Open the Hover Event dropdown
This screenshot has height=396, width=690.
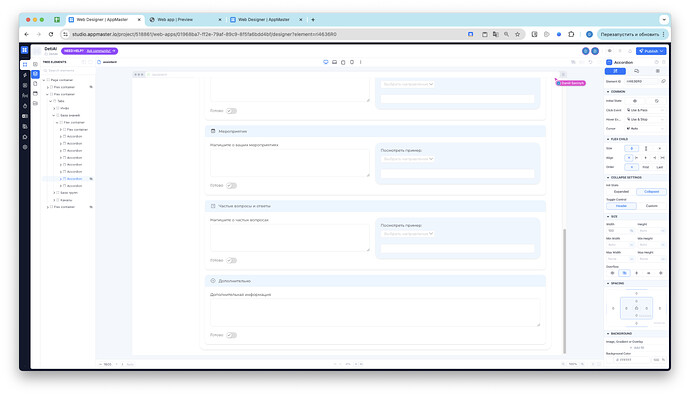(x=646, y=119)
